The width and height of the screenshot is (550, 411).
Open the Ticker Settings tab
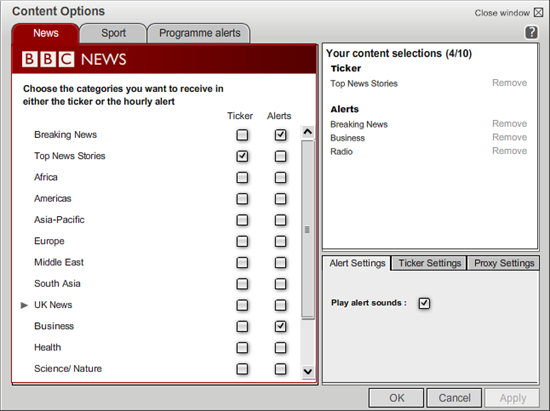point(429,263)
